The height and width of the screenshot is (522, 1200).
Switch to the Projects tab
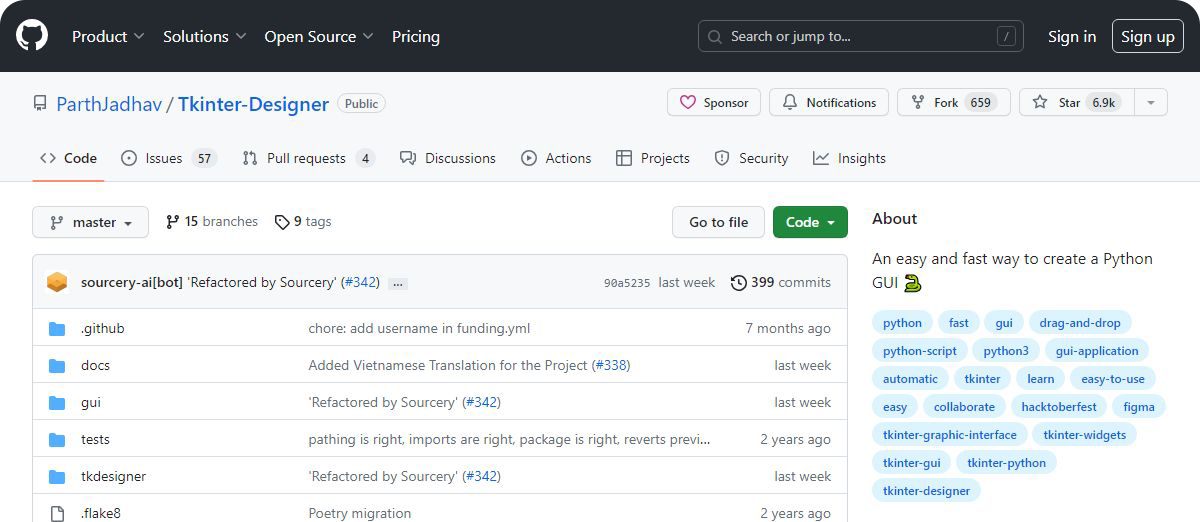[x=653, y=158]
